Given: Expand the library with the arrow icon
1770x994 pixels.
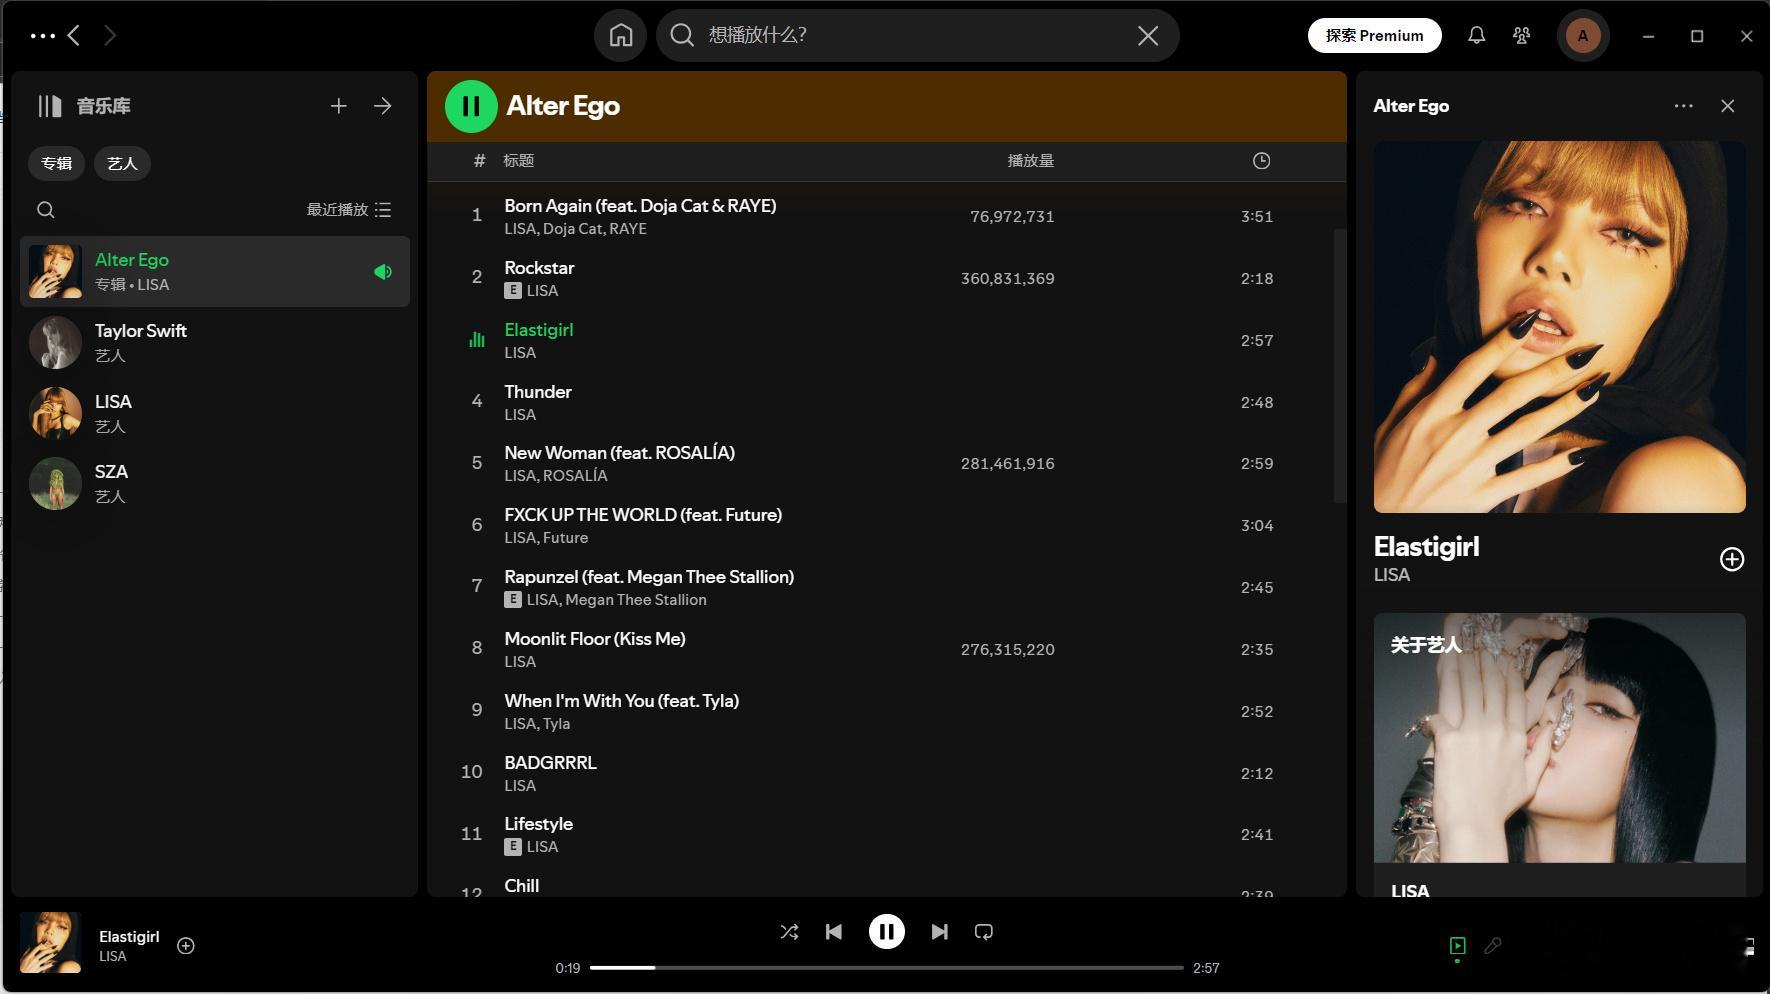Looking at the screenshot, I should 383,106.
